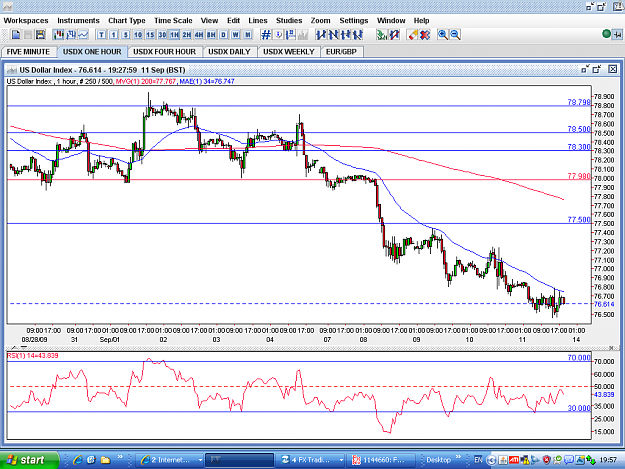Click the remove study icon
The image size is (625, 469).
[394, 35]
